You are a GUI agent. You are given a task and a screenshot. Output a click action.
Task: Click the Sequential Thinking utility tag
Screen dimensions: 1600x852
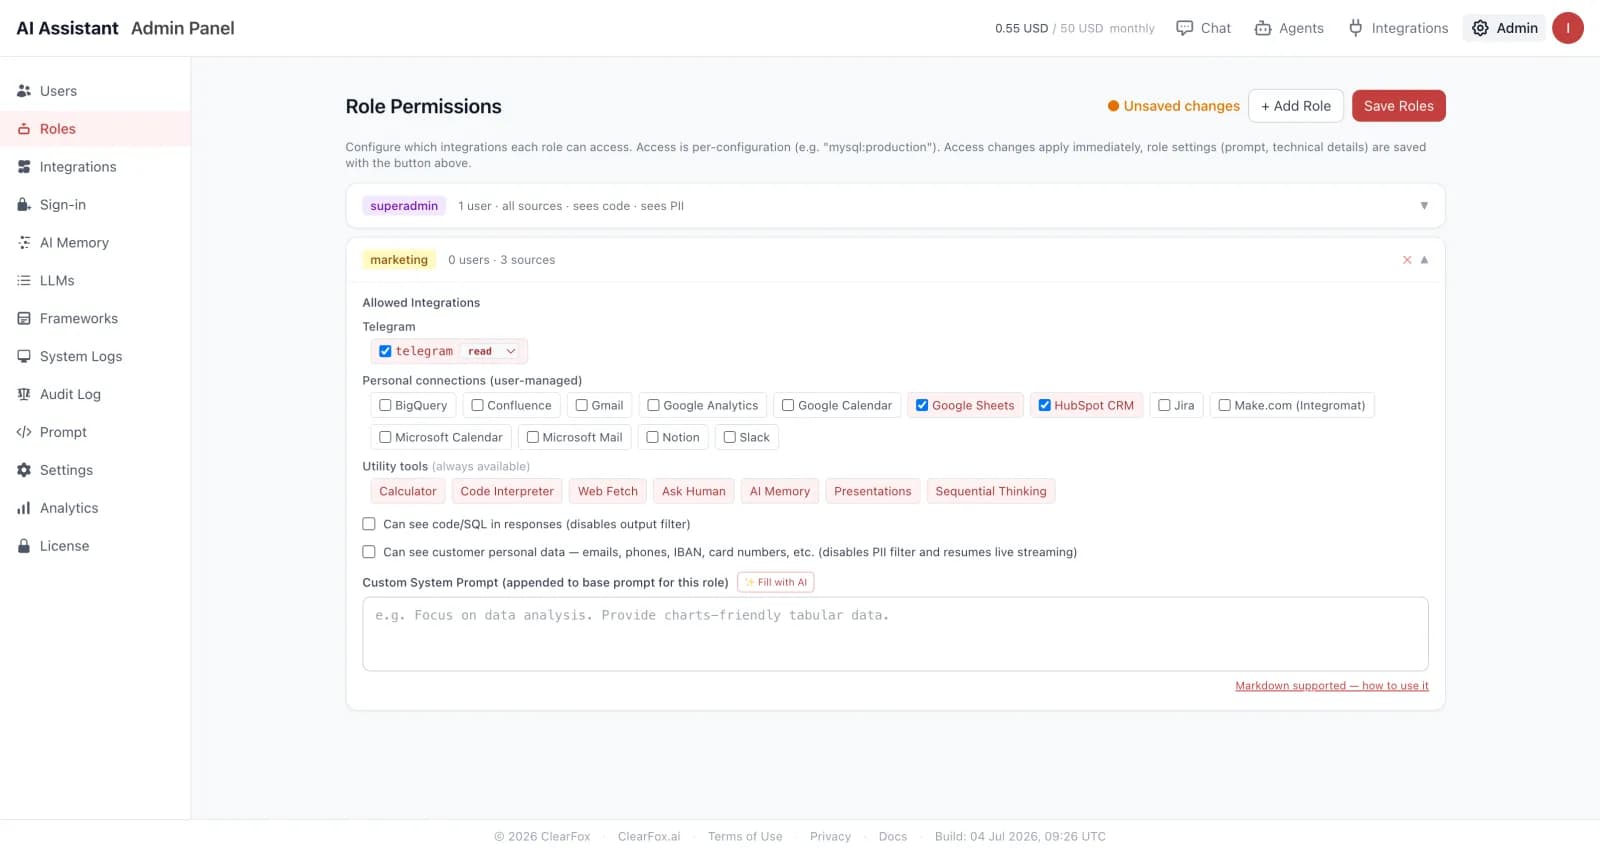[991, 491]
